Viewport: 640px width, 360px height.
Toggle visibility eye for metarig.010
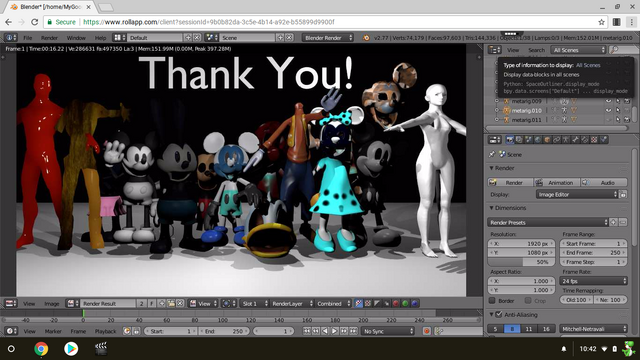click(x=608, y=110)
